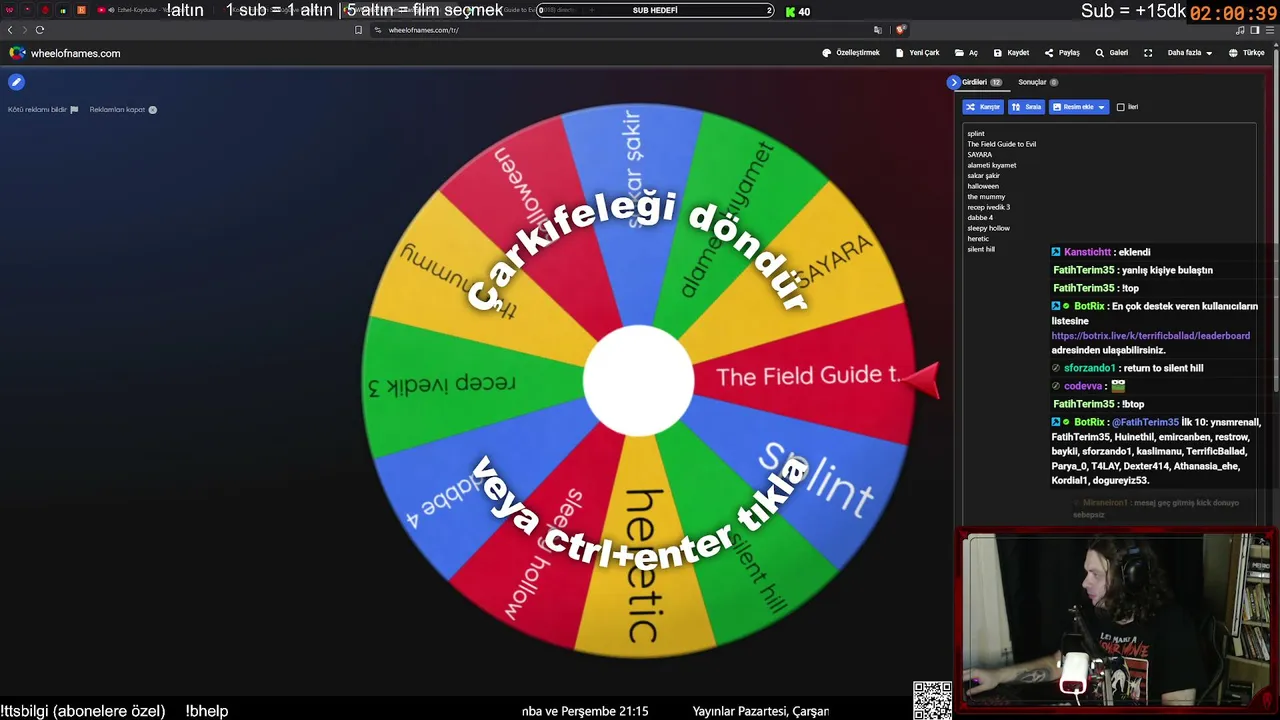Open the Galeri gallery

(x=1112, y=53)
